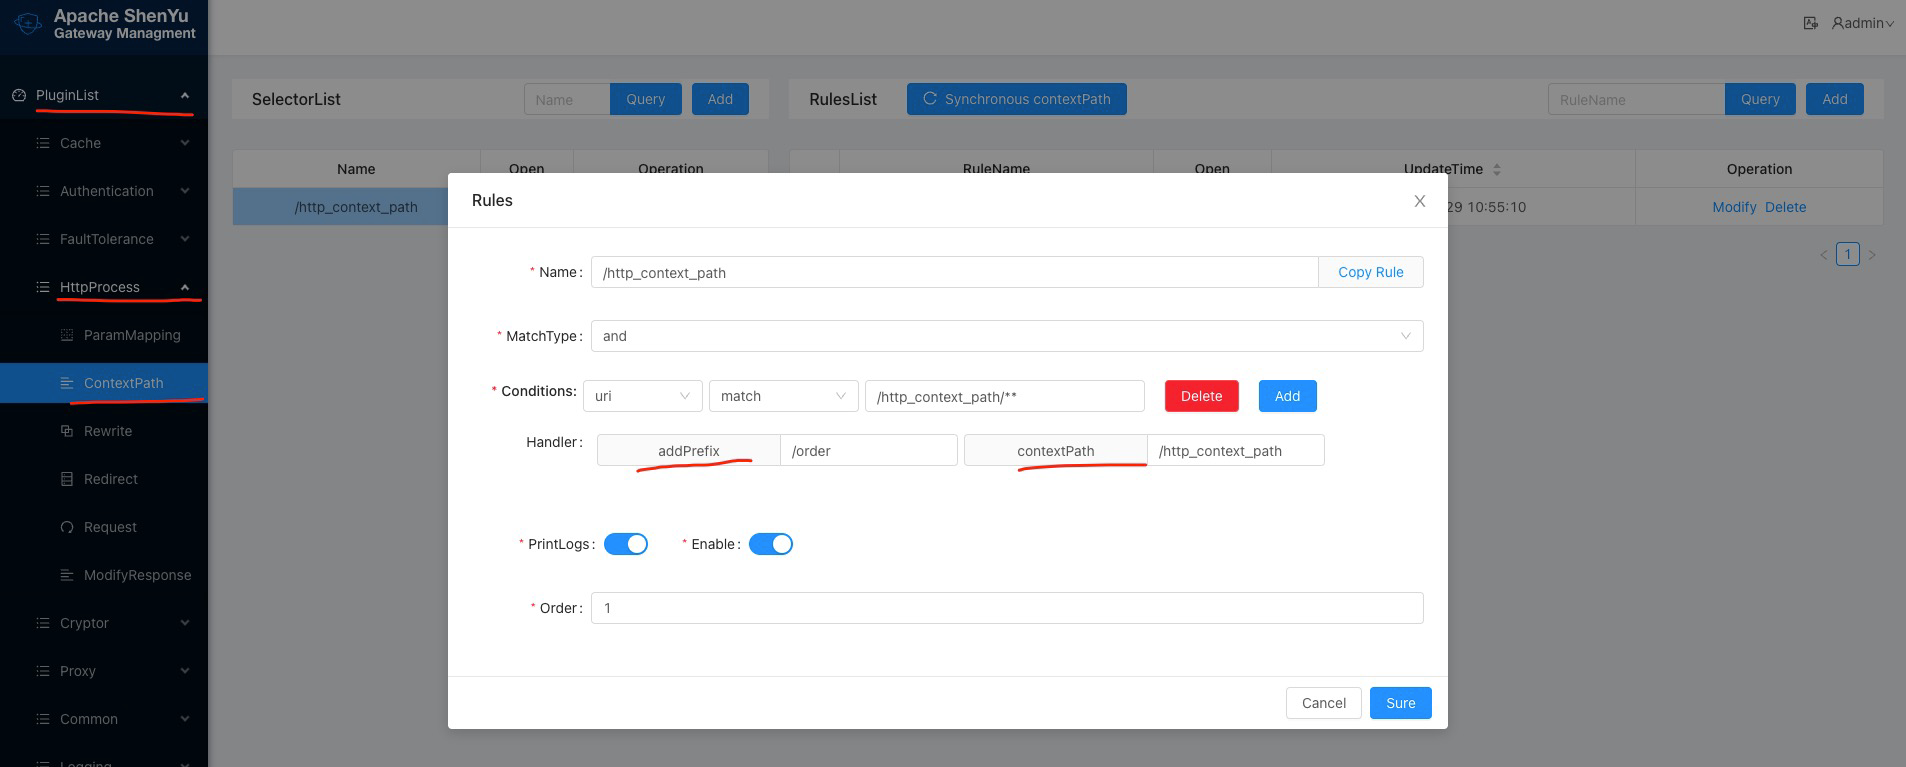Image resolution: width=1906 pixels, height=767 pixels.
Task: Expand the Cryptor menu group
Action: click(x=85, y=623)
